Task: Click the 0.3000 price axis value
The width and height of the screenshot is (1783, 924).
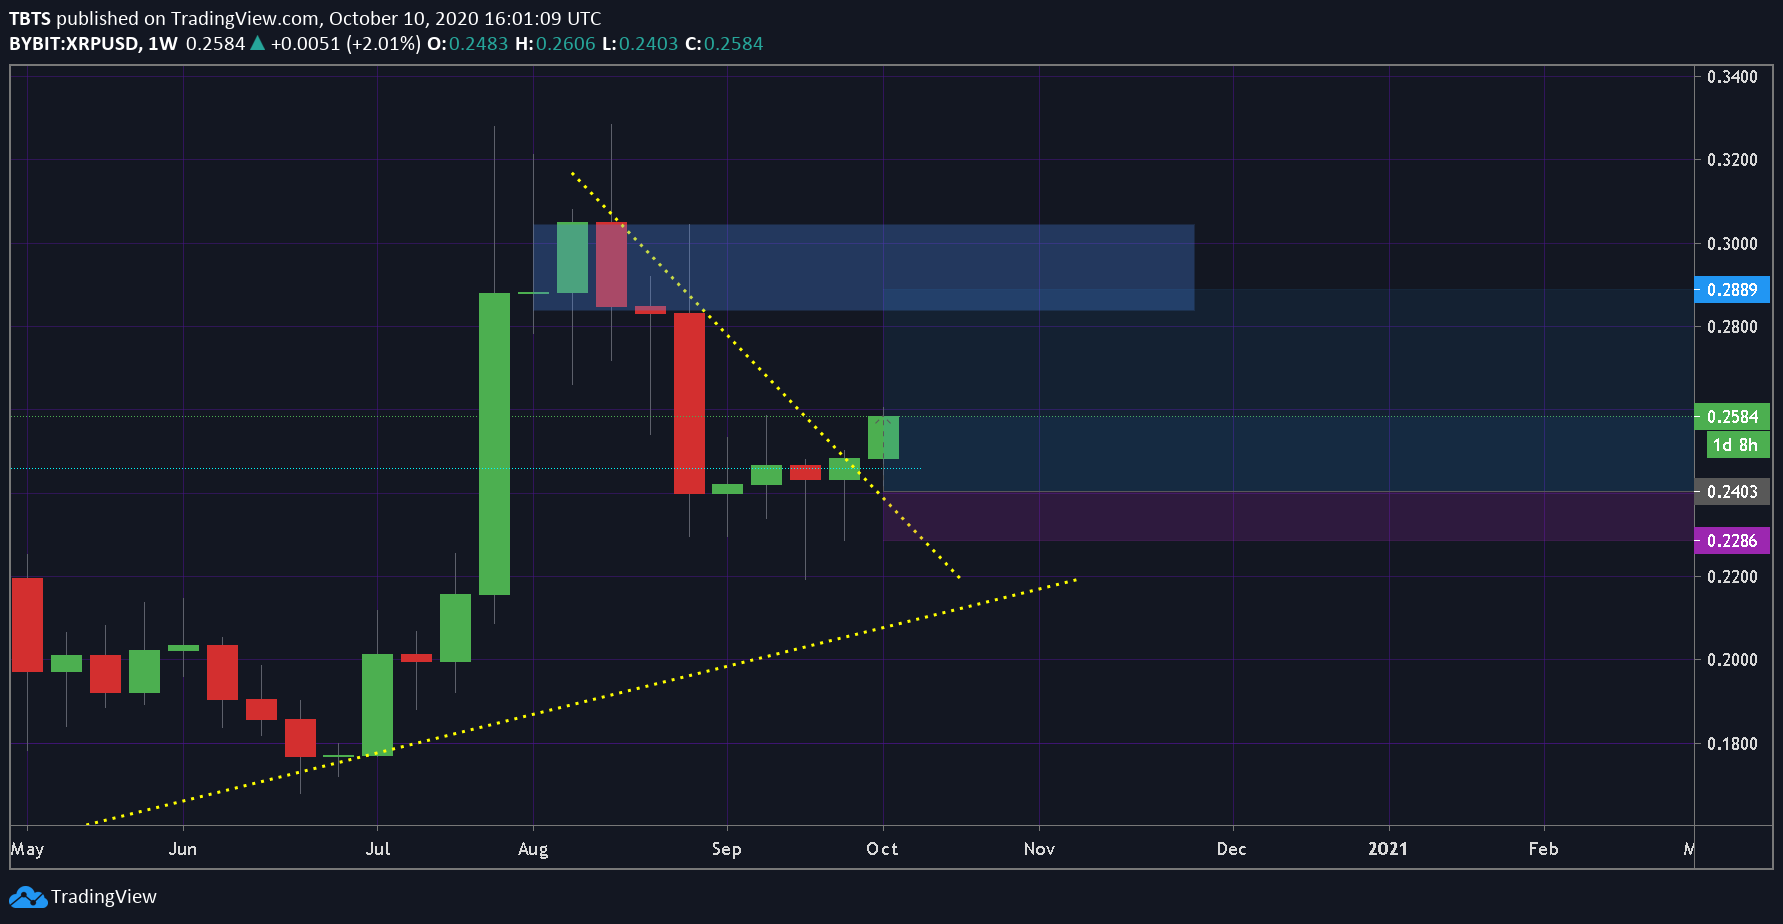Action: (x=1732, y=244)
